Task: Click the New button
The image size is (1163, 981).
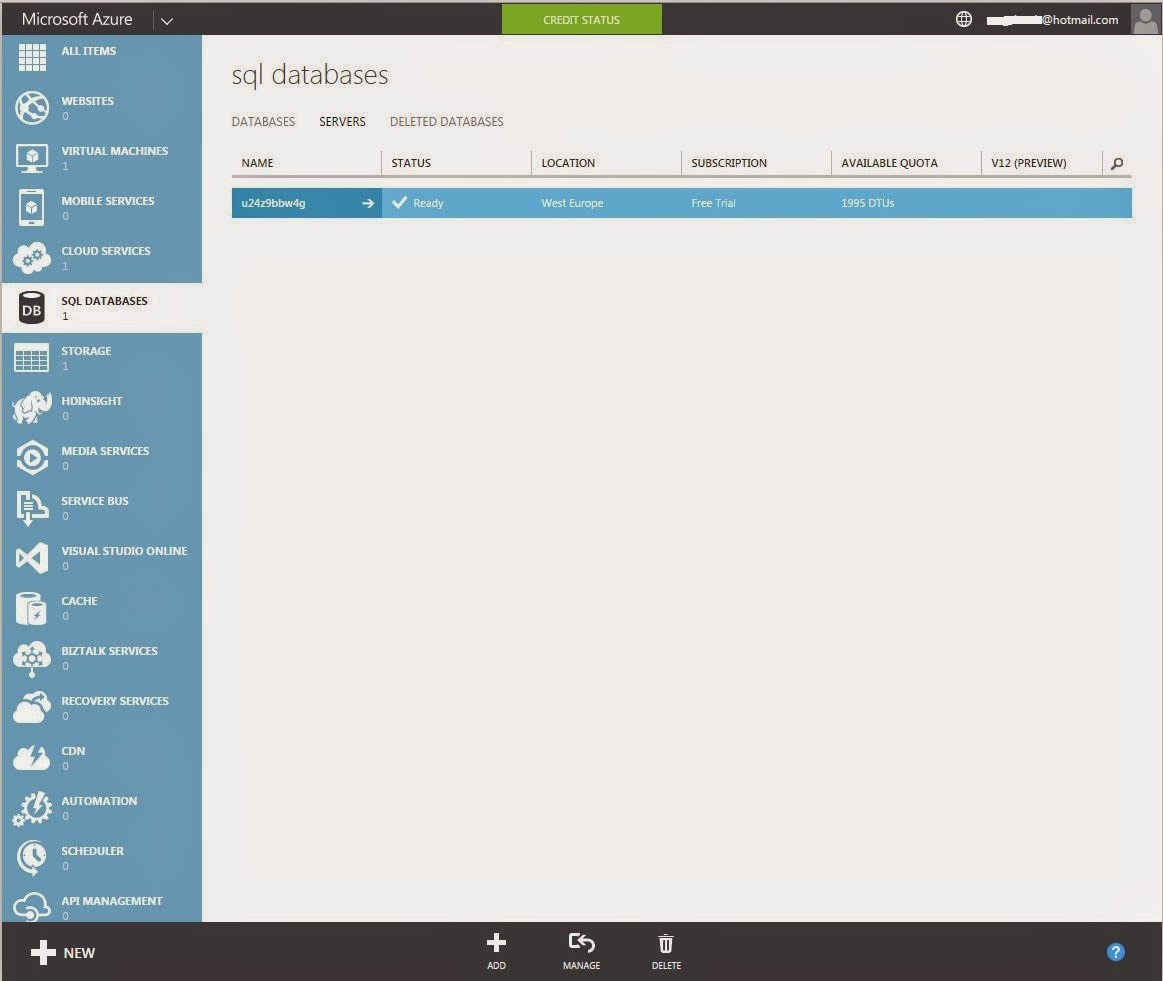Action: tap(63, 952)
